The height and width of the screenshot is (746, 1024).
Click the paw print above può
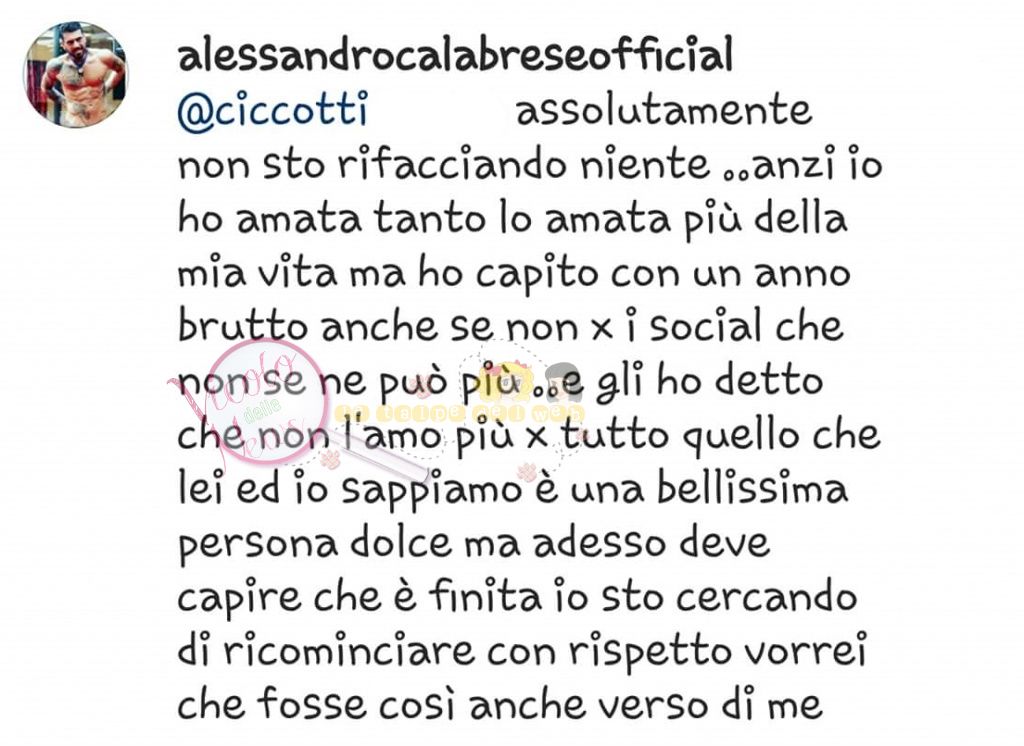(423, 389)
